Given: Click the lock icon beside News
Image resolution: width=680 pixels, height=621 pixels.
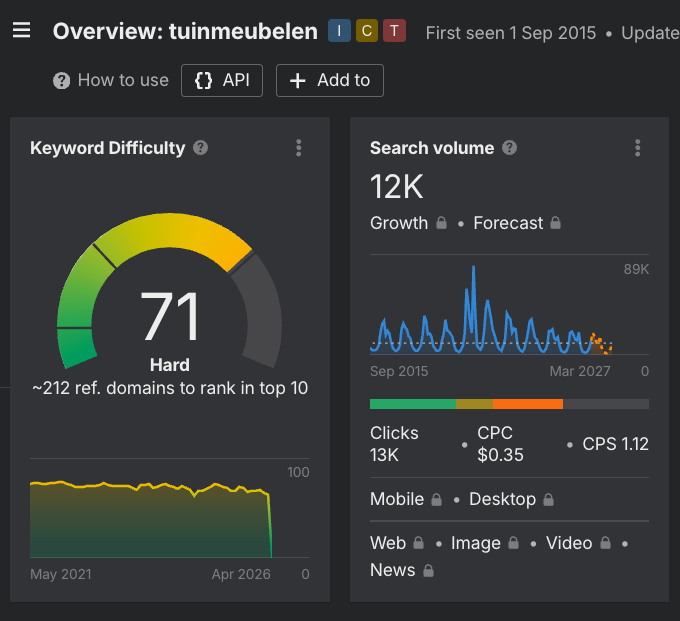Looking at the screenshot, I should coord(428,571).
